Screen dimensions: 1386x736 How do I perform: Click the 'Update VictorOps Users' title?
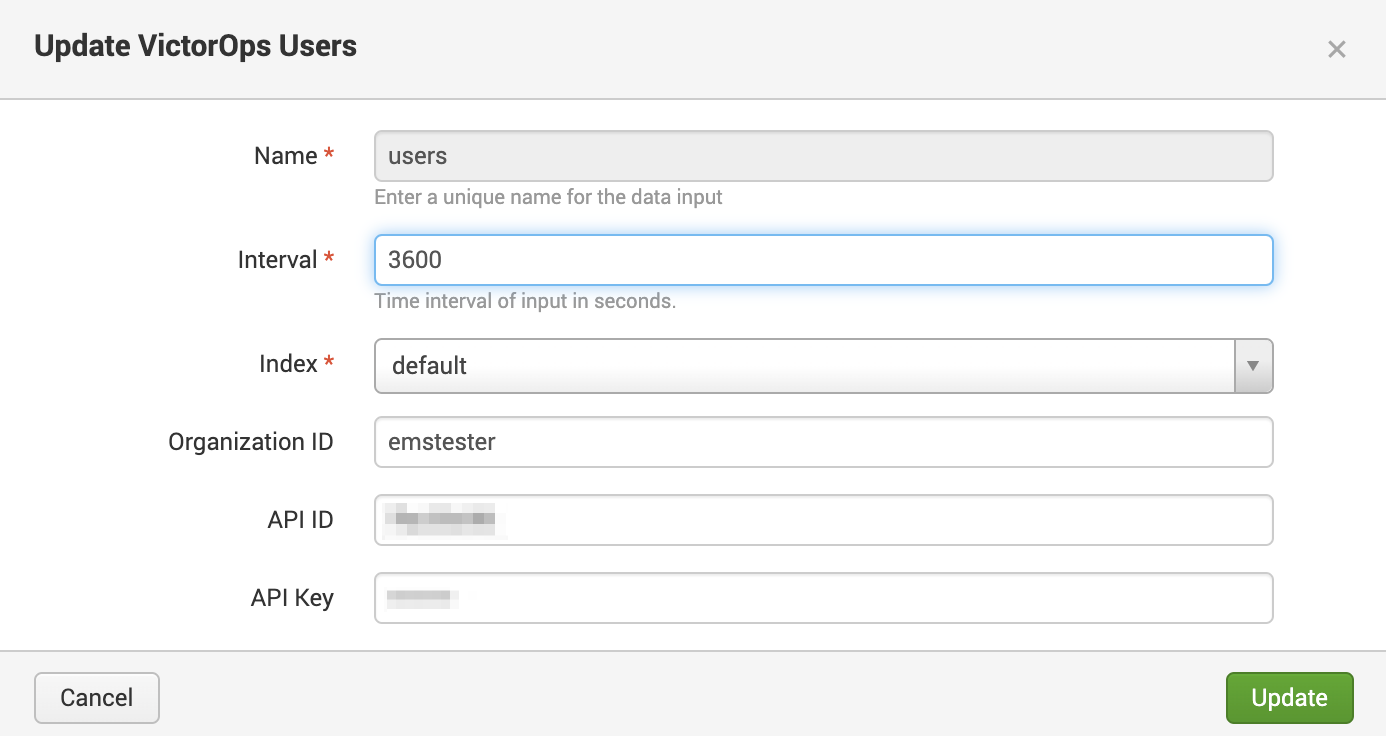coord(195,46)
